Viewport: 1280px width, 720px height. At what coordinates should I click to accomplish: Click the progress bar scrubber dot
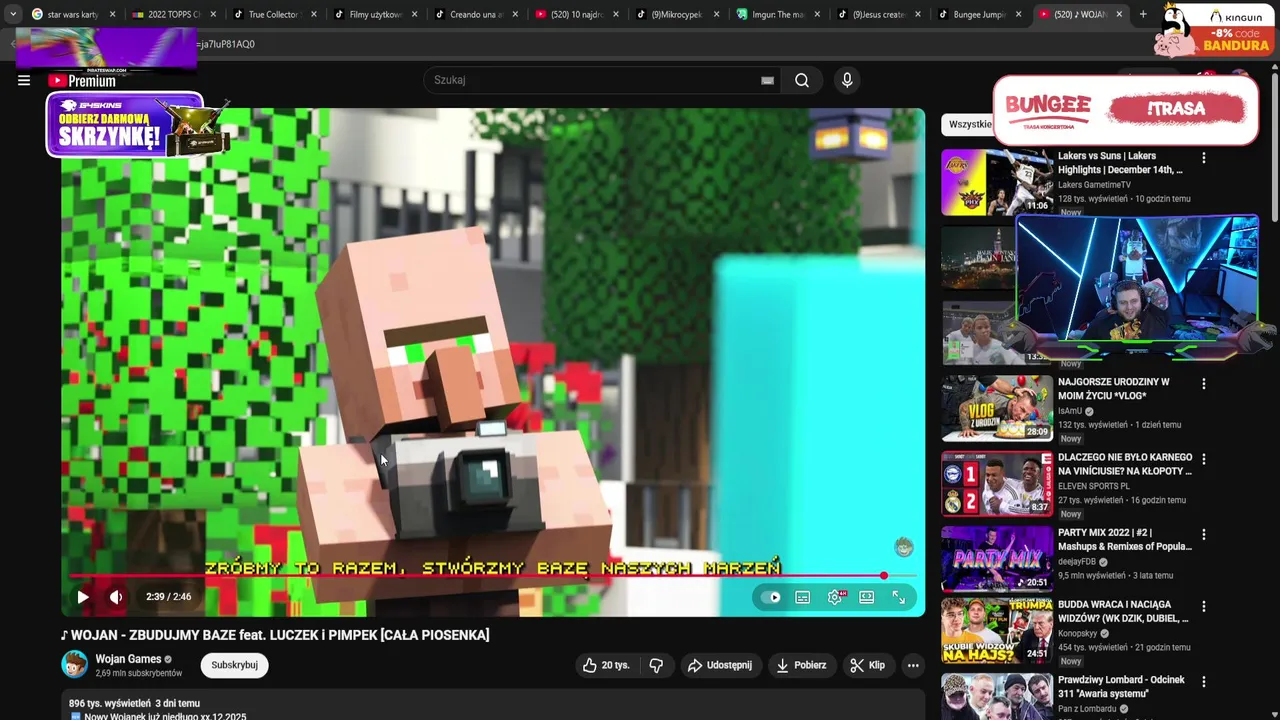[x=884, y=576]
